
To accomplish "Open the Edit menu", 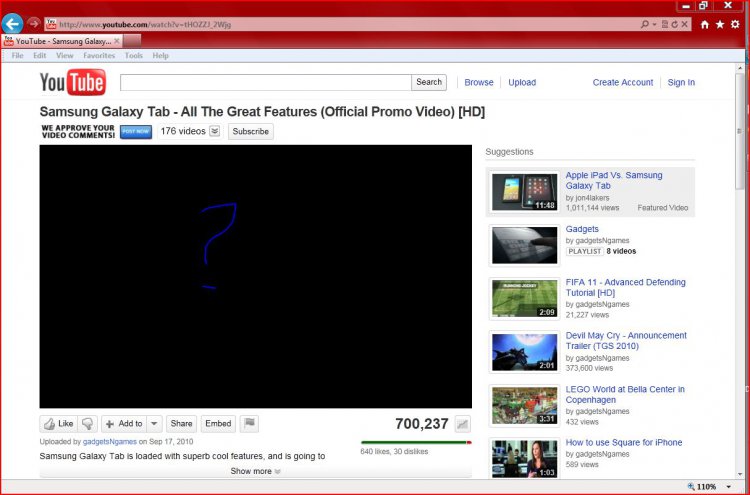I will pyautogui.click(x=40, y=55).
